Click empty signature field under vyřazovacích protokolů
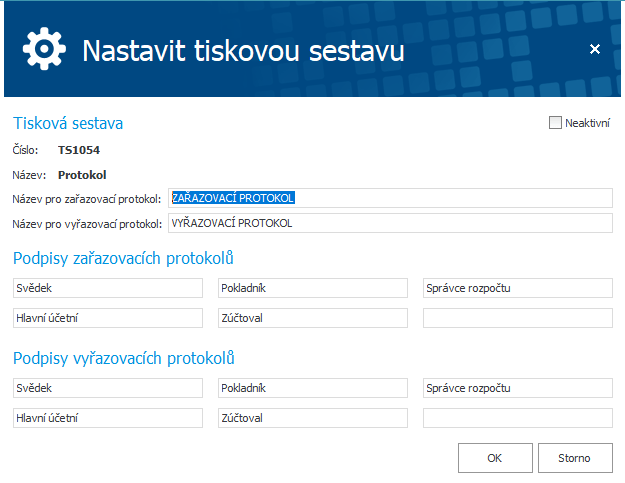The image size is (625, 483). pyautogui.click(x=518, y=418)
